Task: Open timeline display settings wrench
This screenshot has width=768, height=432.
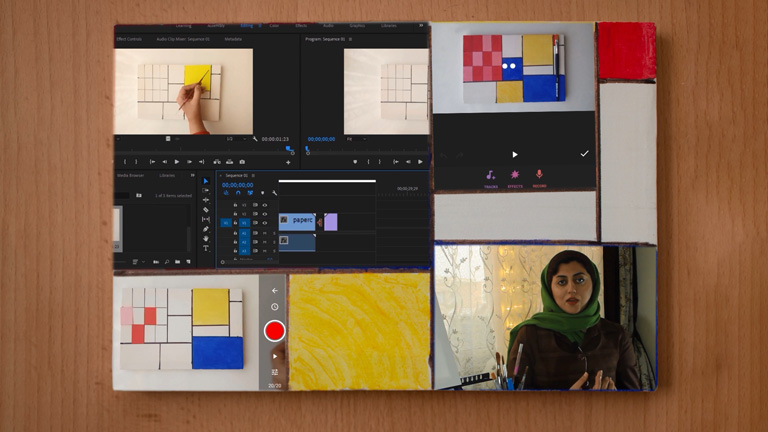Action: [274, 193]
